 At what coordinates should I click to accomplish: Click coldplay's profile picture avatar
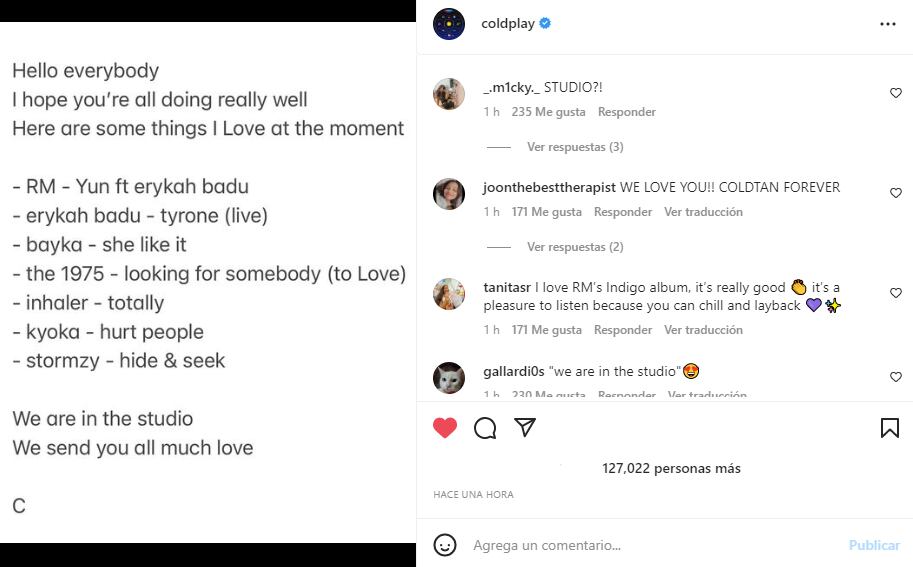point(449,24)
